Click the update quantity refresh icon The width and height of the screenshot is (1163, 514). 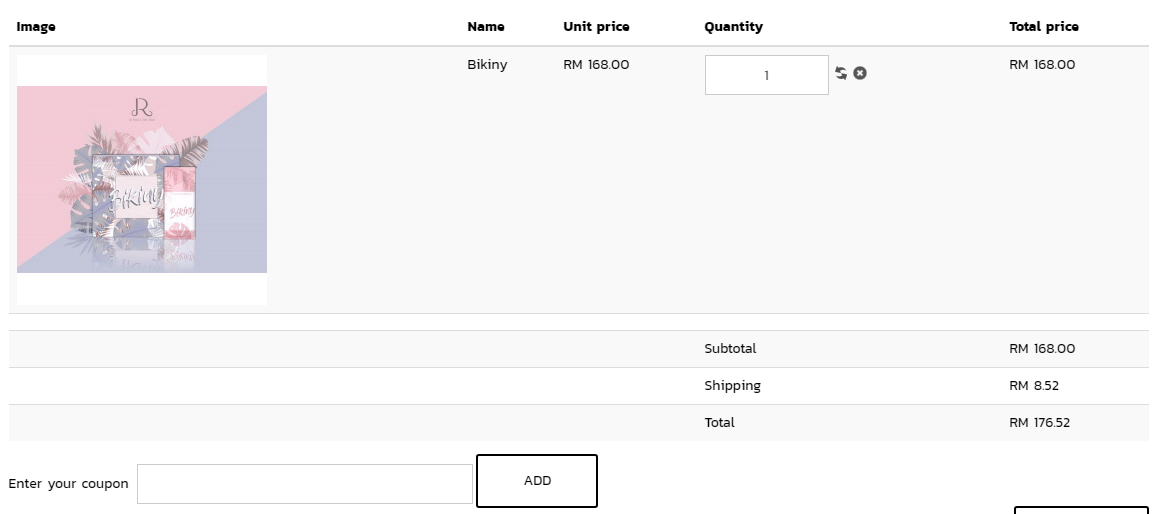pos(841,73)
